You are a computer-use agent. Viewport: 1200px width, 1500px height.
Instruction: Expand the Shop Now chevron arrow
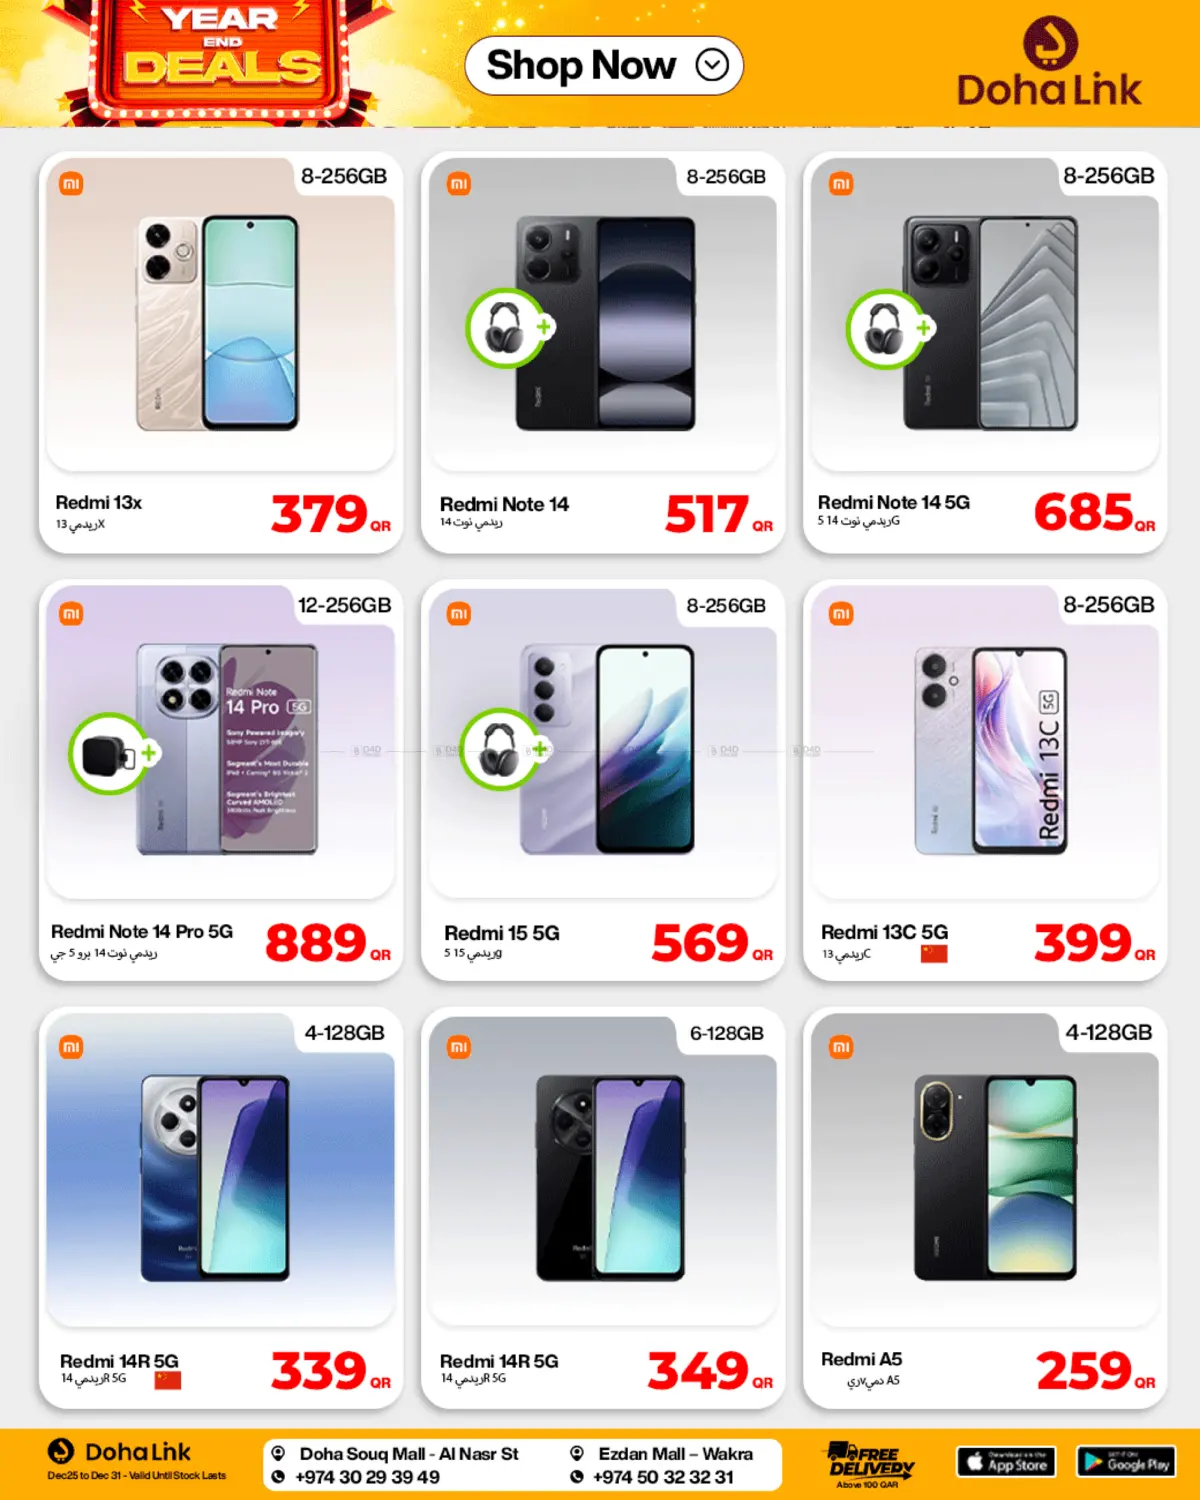[712, 66]
